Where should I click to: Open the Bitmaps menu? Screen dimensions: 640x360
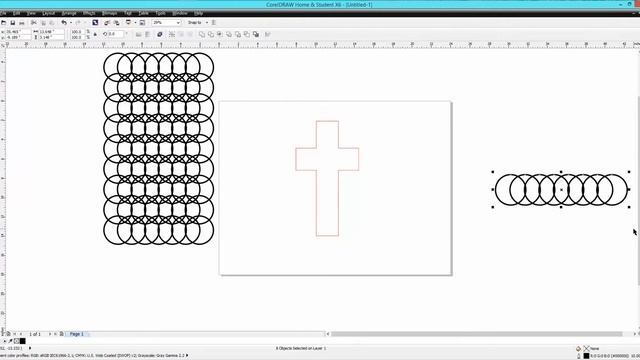(109, 13)
